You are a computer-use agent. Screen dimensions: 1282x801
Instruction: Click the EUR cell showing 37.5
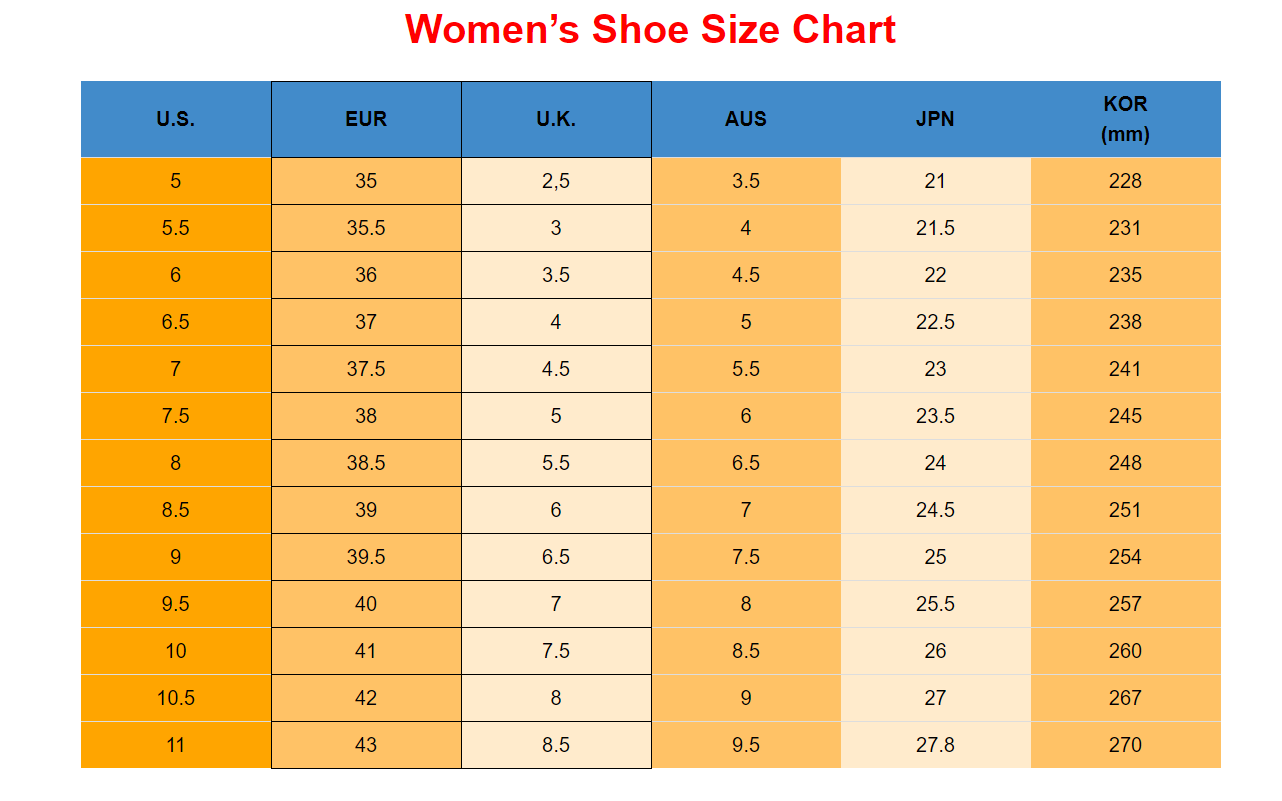point(366,369)
